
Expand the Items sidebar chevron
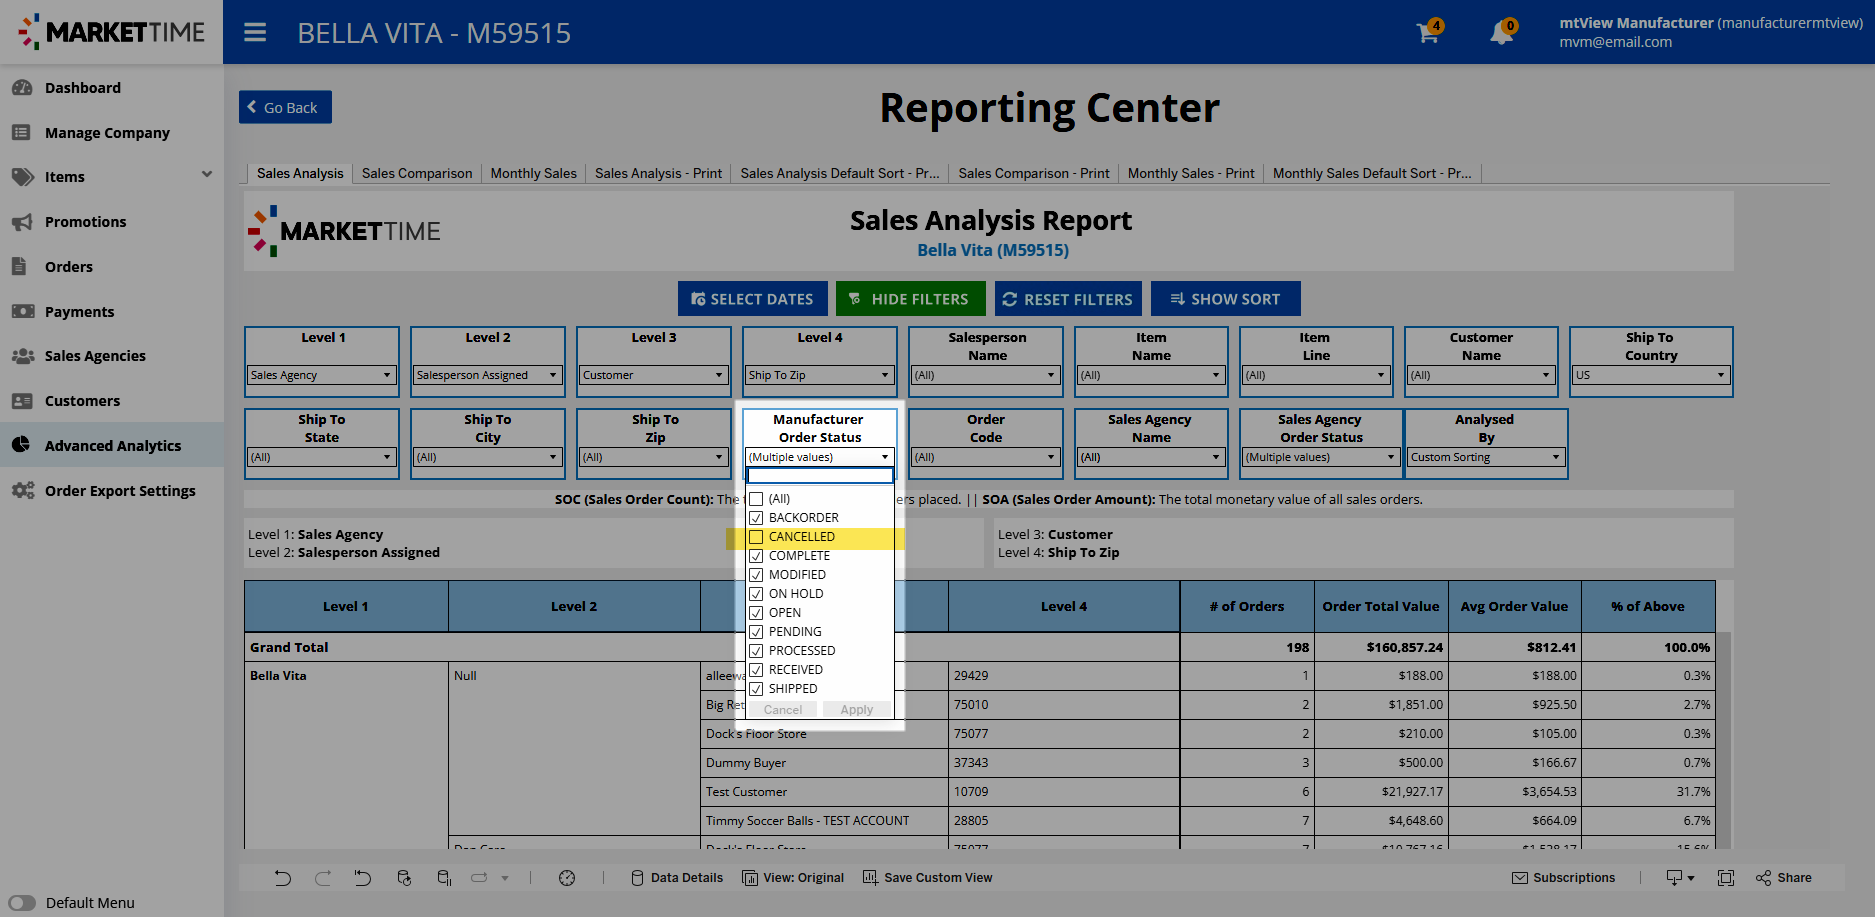pos(207,175)
